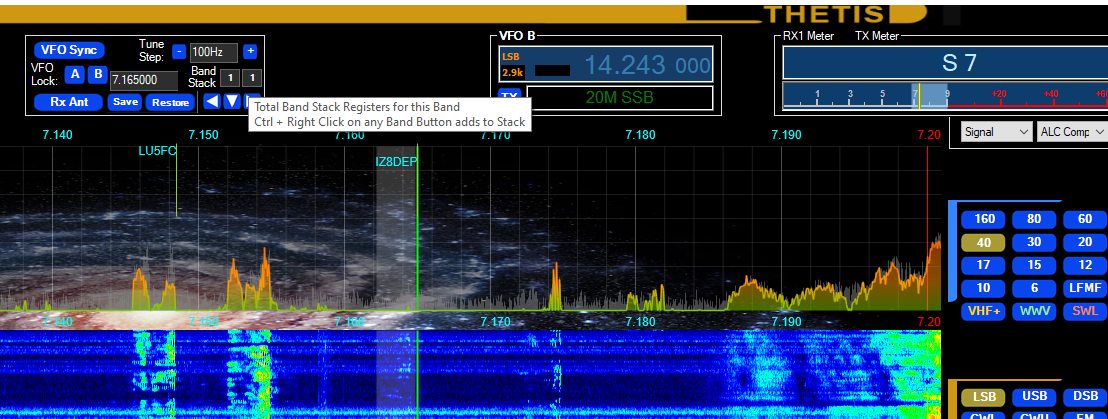Toggle VFO Lock A
Image resolution: width=1108 pixels, height=419 pixels.
(x=74, y=74)
